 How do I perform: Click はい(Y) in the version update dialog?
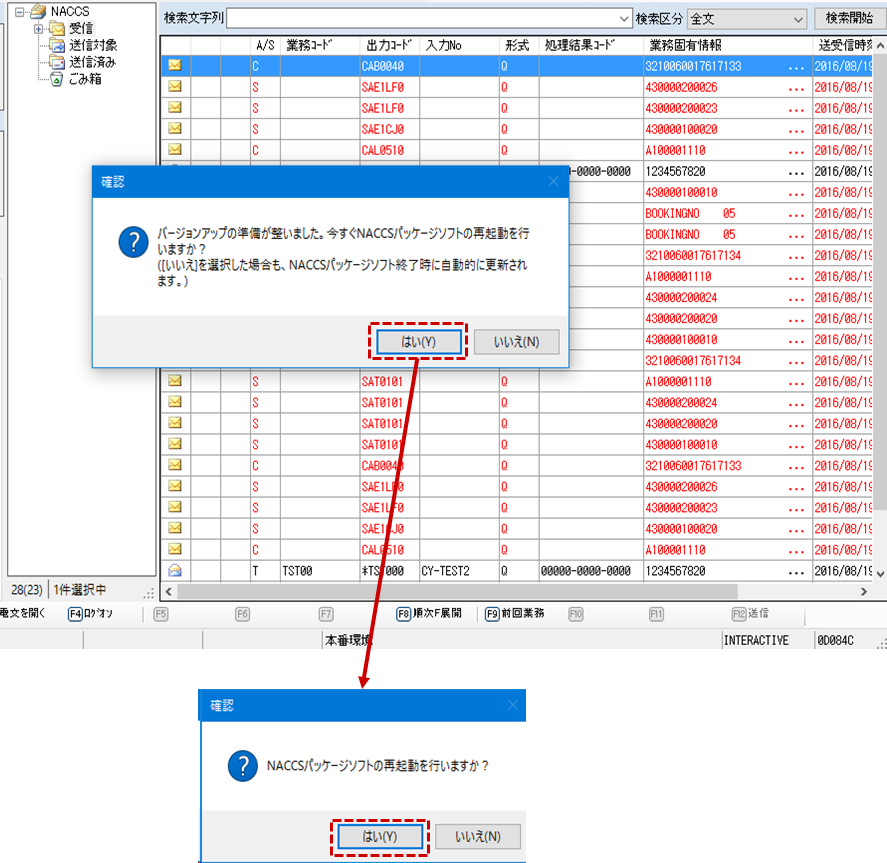pos(418,342)
